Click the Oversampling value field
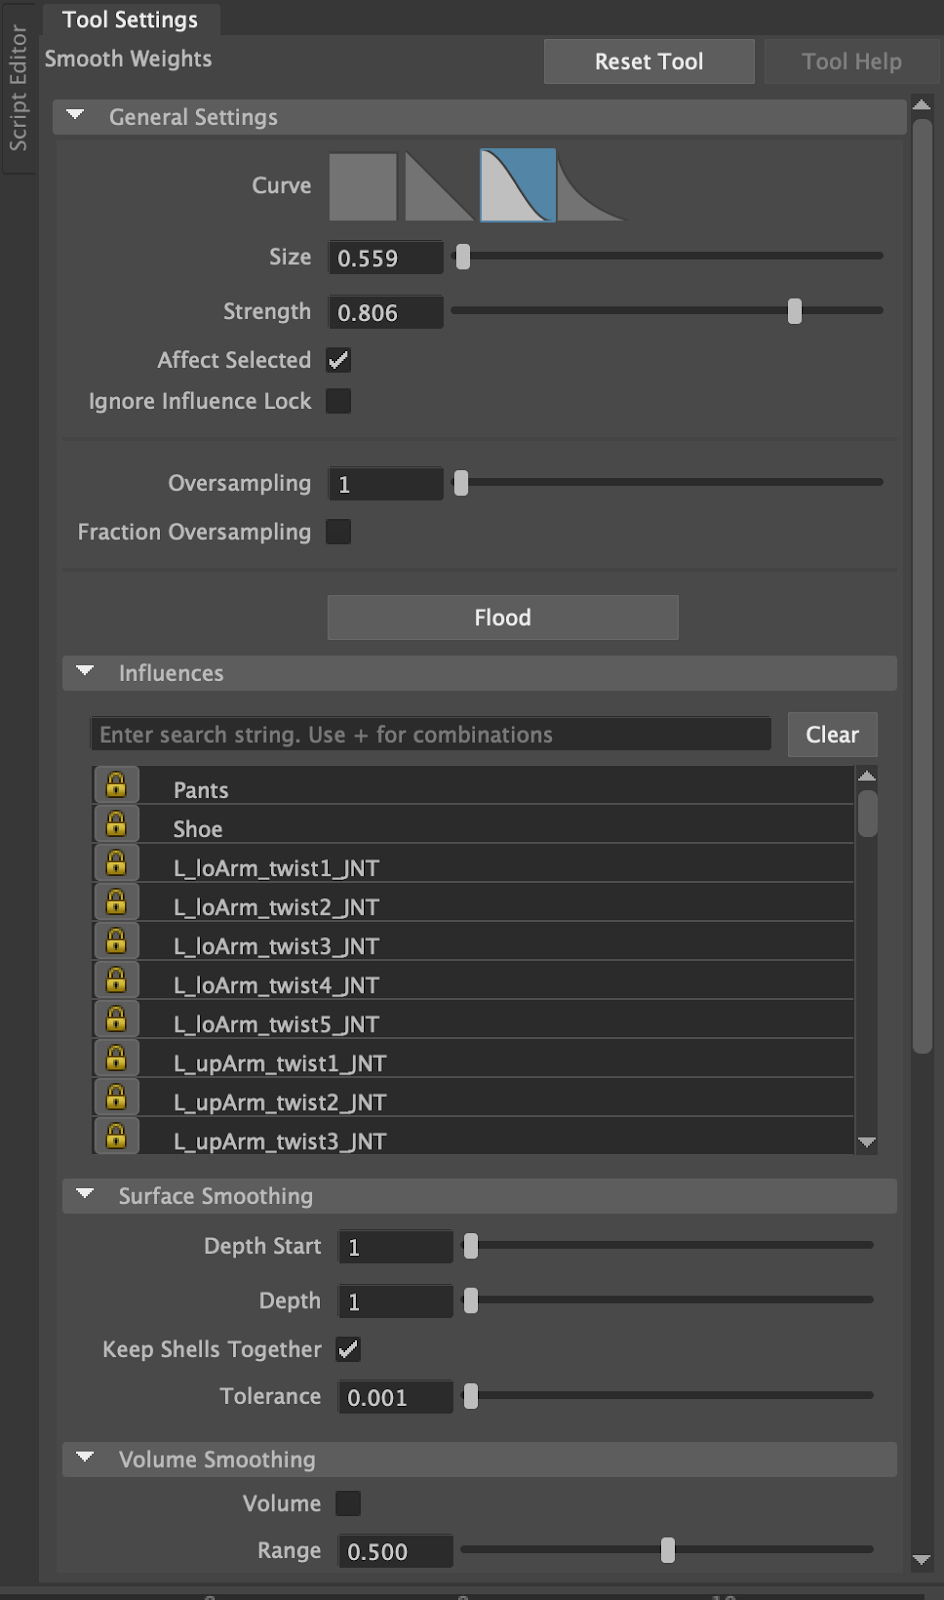This screenshot has width=944, height=1600. [386, 484]
